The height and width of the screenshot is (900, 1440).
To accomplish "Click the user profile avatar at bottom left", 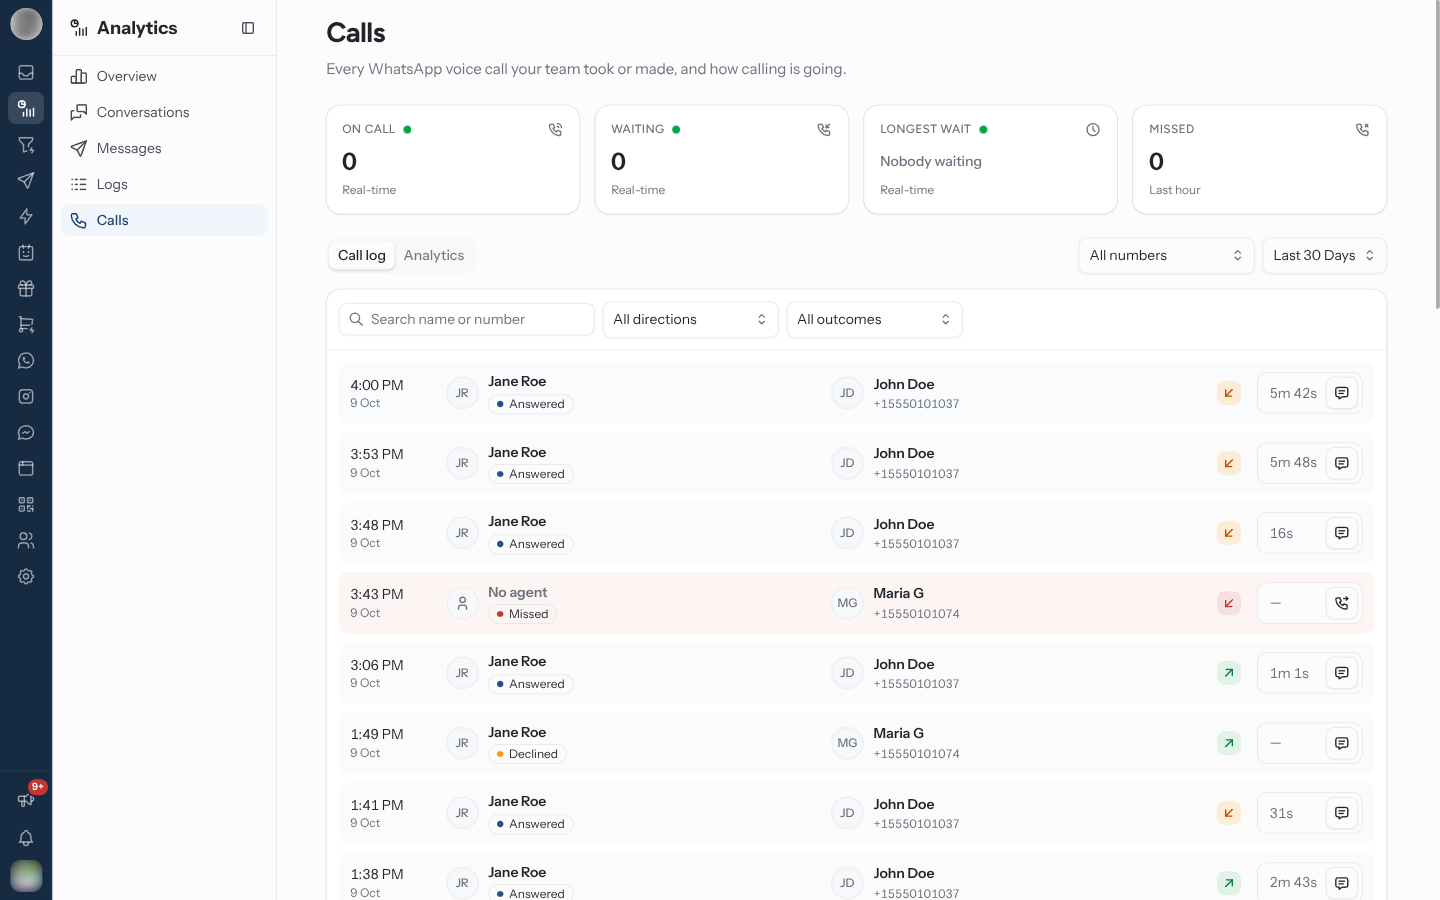I will tap(26, 876).
